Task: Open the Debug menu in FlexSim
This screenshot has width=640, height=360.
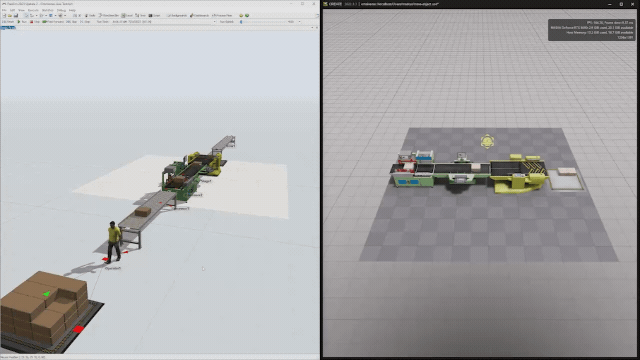Action: pos(61,10)
